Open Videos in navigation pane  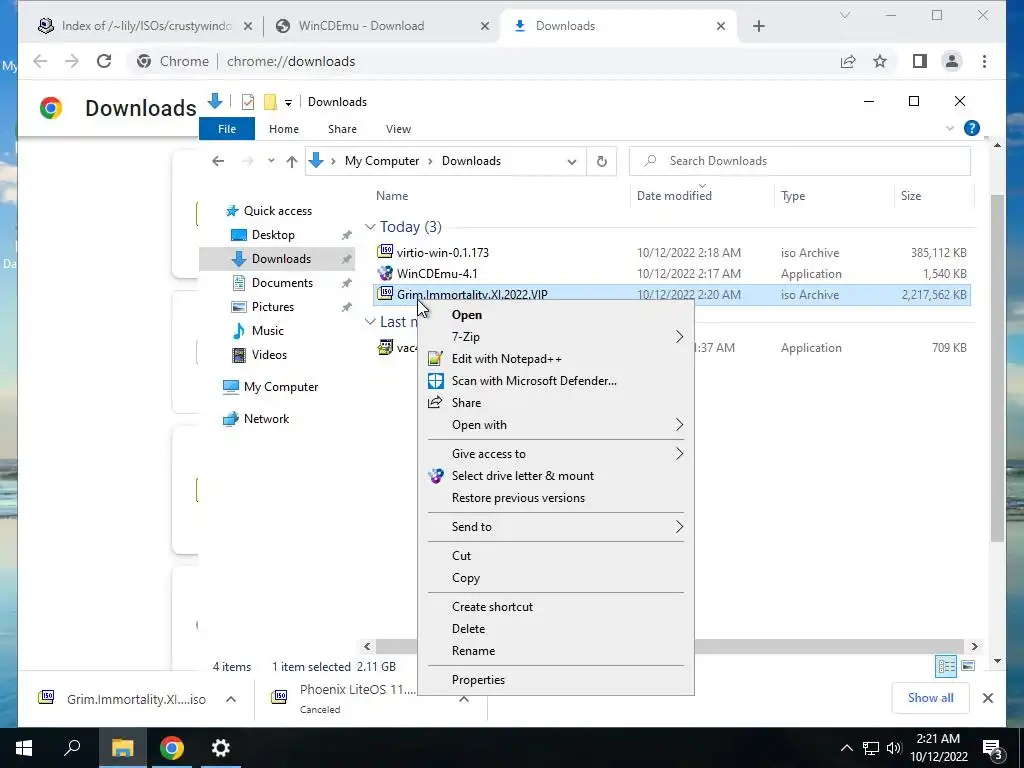pos(269,355)
